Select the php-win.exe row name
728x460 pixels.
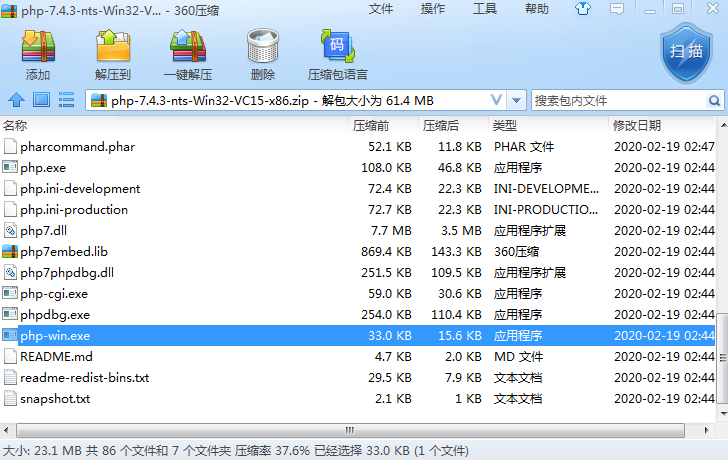point(55,336)
